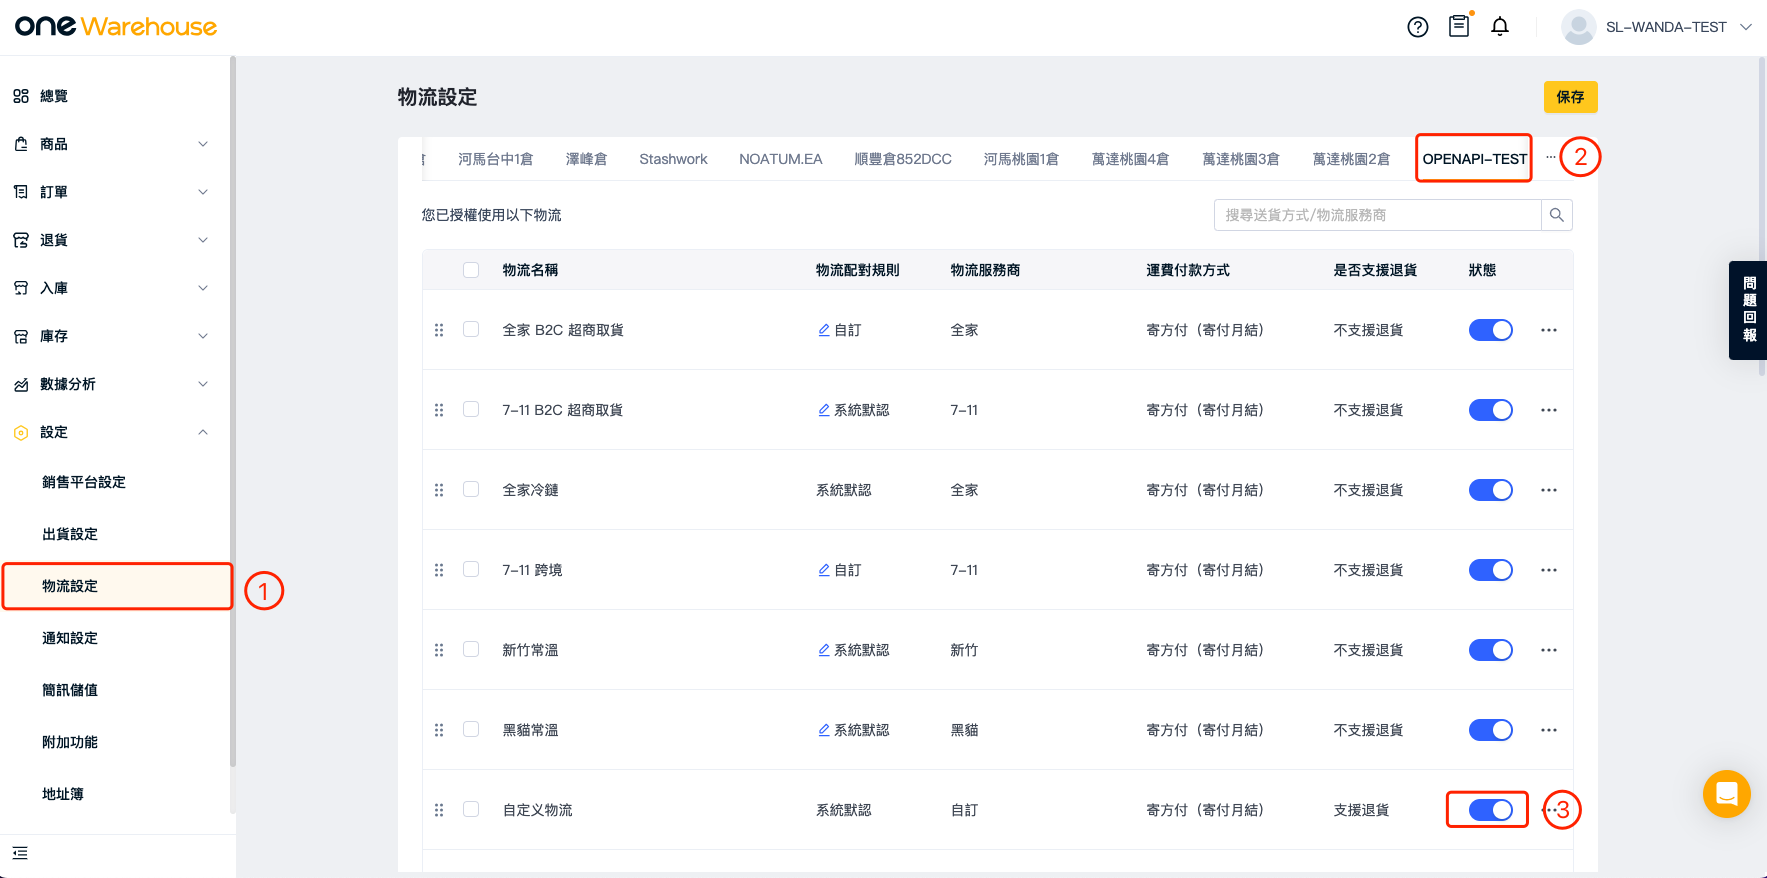Check the 7-11 B2C 超商取貨 row checkbox
Image resolution: width=1767 pixels, height=878 pixels.
[x=471, y=409]
